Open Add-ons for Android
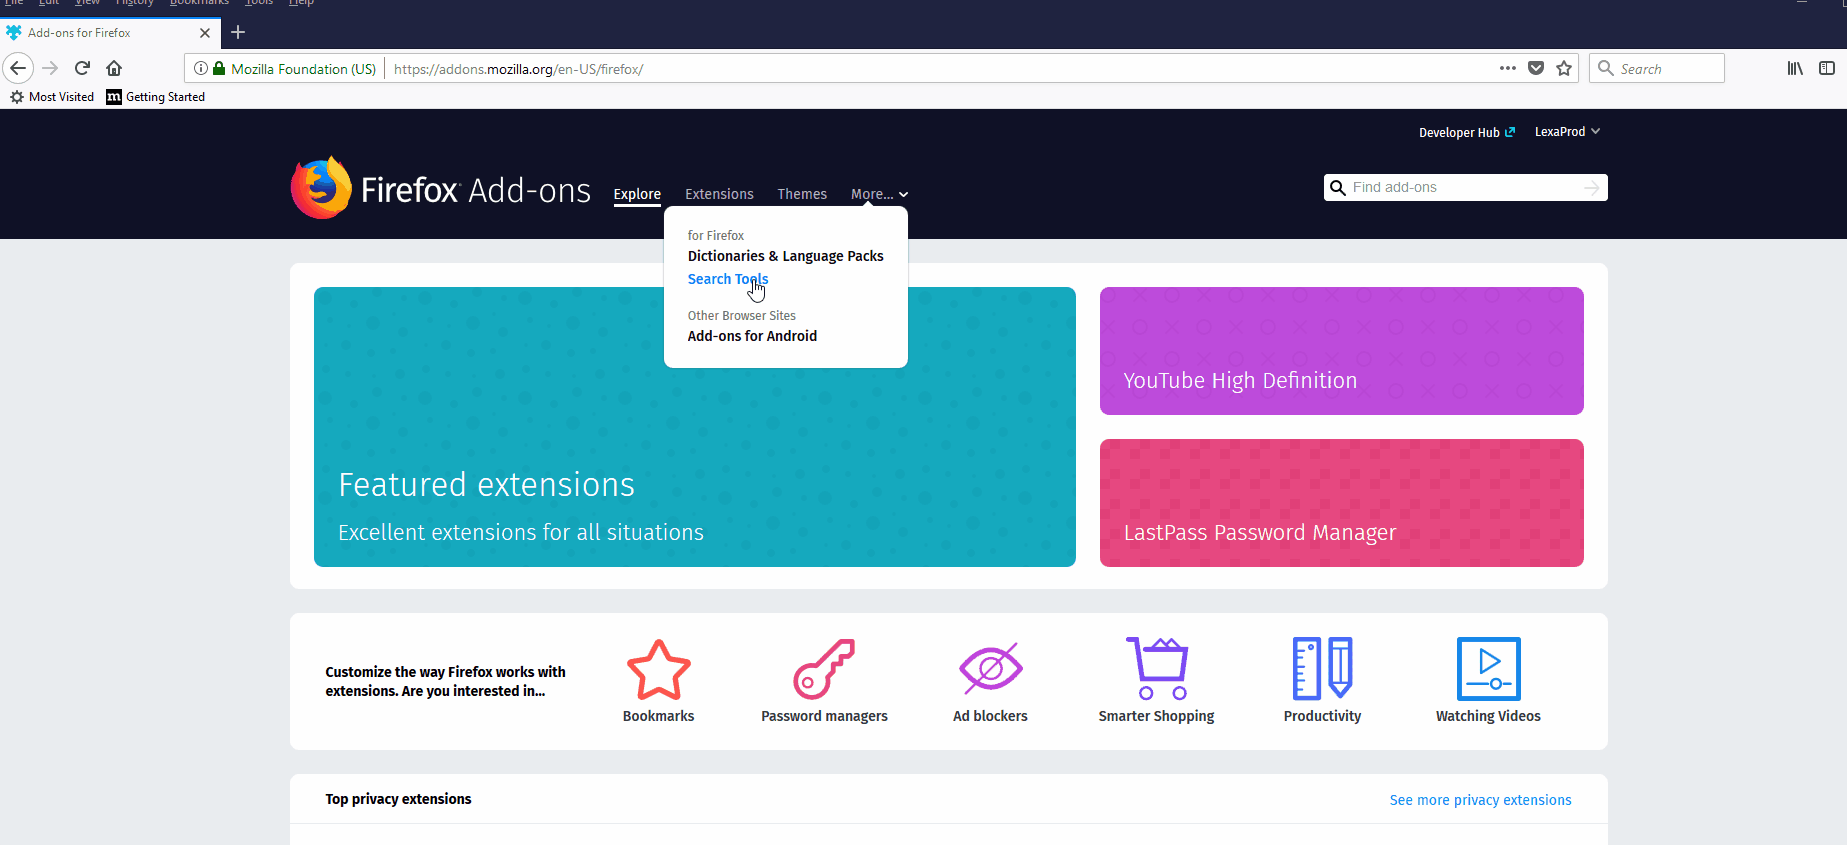The height and width of the screenshot is (845, 1847). tap(752, 336)
